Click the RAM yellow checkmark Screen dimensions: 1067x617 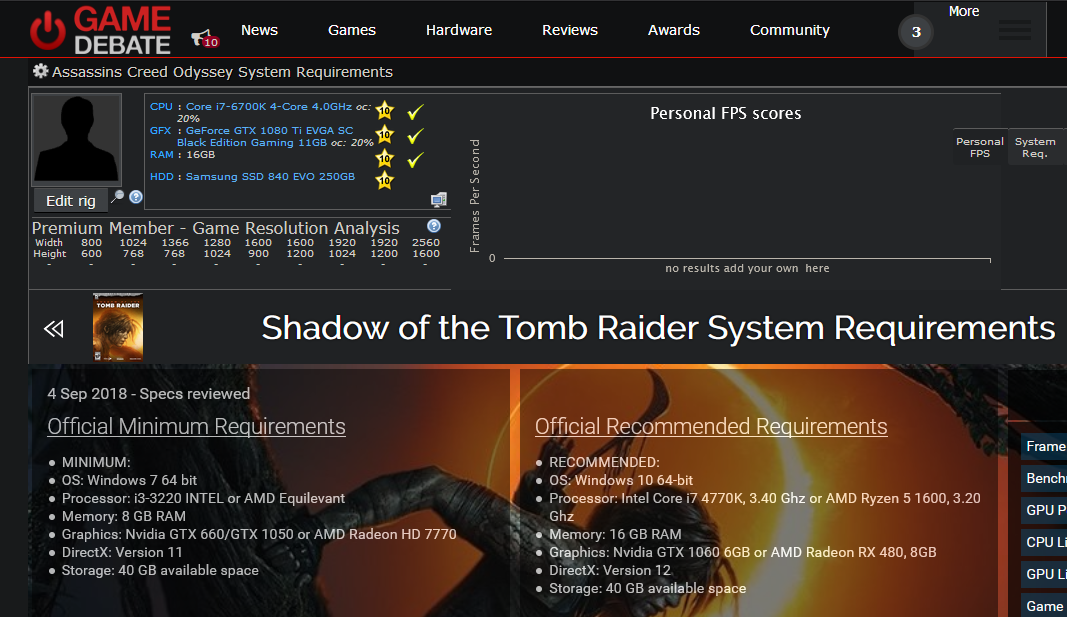click(415, 160)
